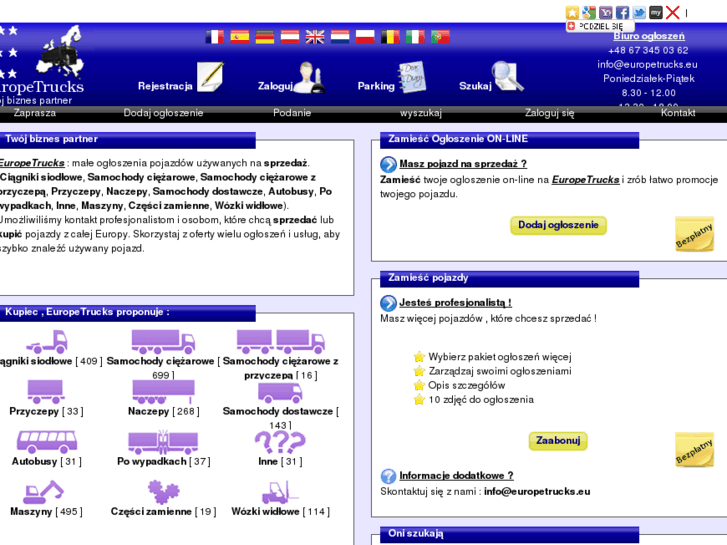Select the Italian flag icon
This screenshot has width=727, height=545.
[x=415, y=37]
